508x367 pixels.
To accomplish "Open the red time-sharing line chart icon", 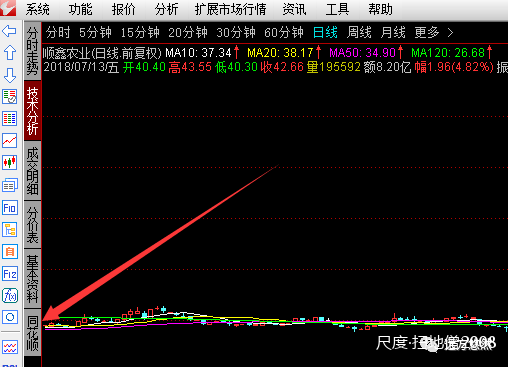I will tap(10, 141).
